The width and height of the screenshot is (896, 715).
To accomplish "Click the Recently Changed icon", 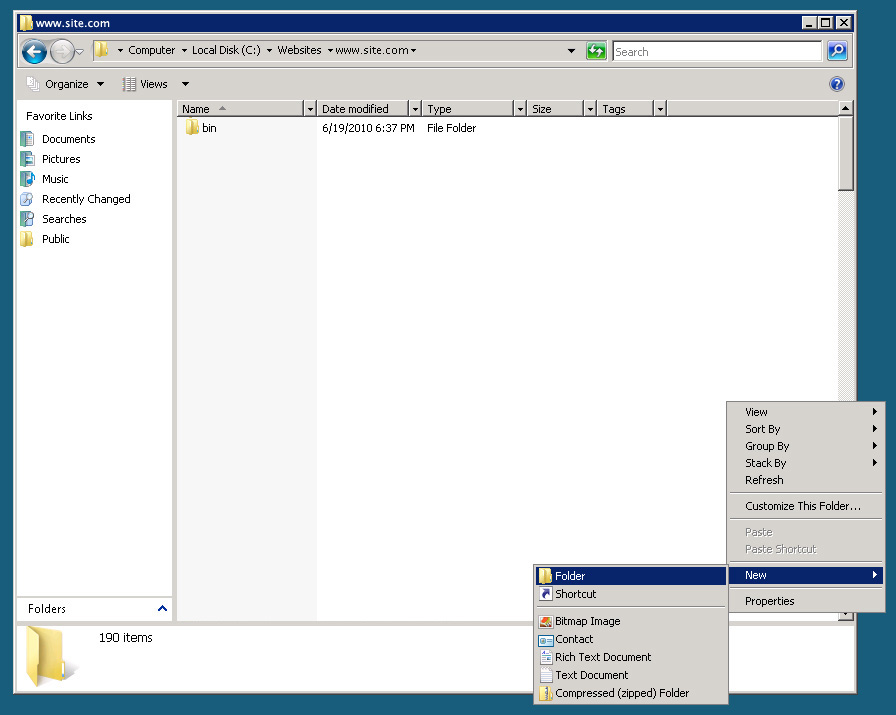I will [27, 199].
